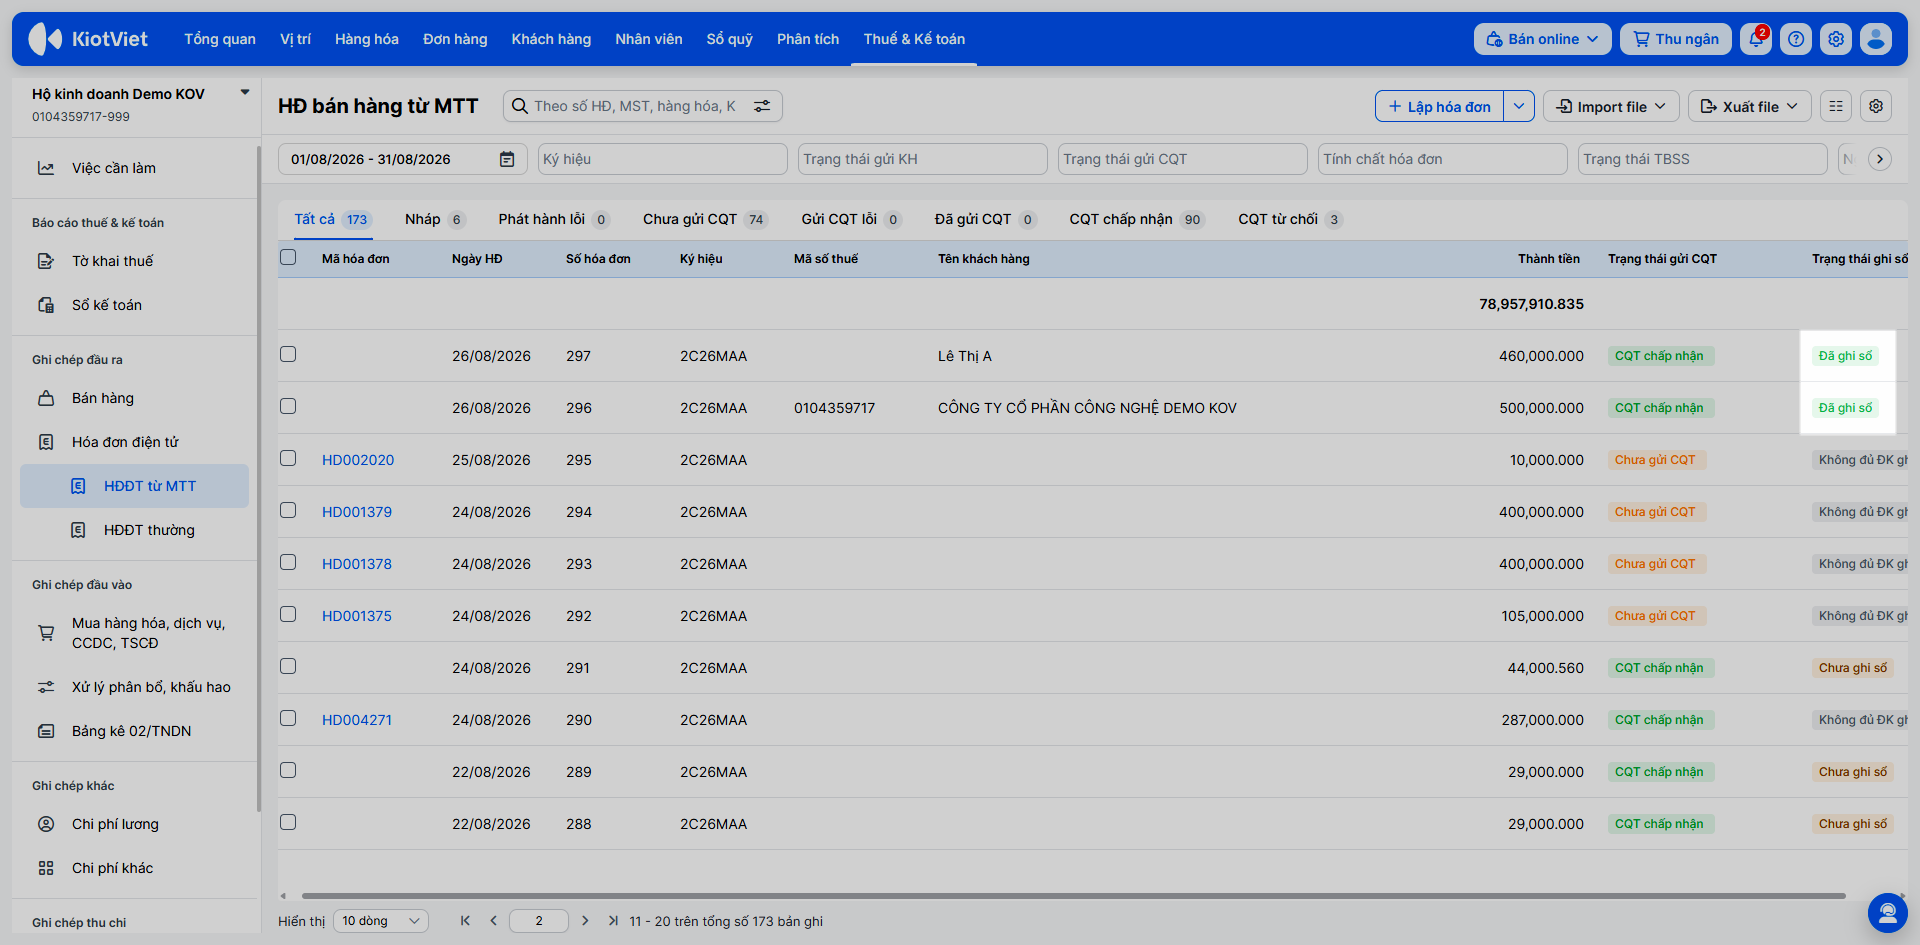This screenshot has height=945, width=1920.
Task: Click the search filter sliders icon
Action: click(762, 106)
